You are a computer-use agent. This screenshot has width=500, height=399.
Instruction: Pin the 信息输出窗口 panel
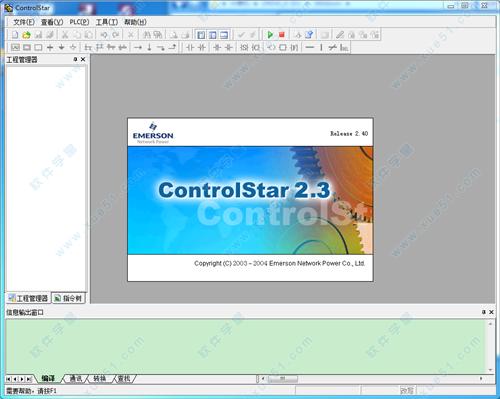[x=484, y=312]
